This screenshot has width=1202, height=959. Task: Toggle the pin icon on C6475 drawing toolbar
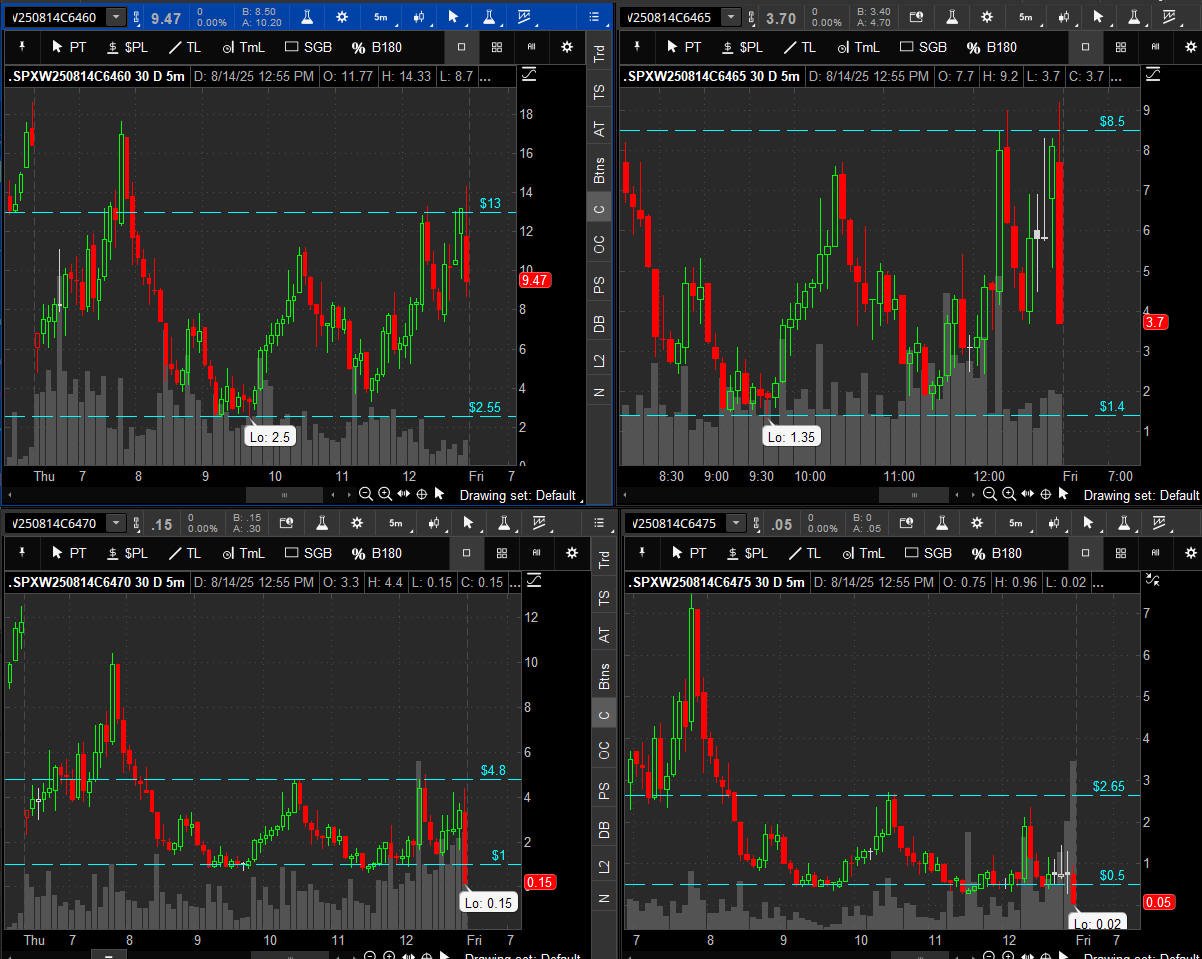pyautogui.click(x=641, y=553)
